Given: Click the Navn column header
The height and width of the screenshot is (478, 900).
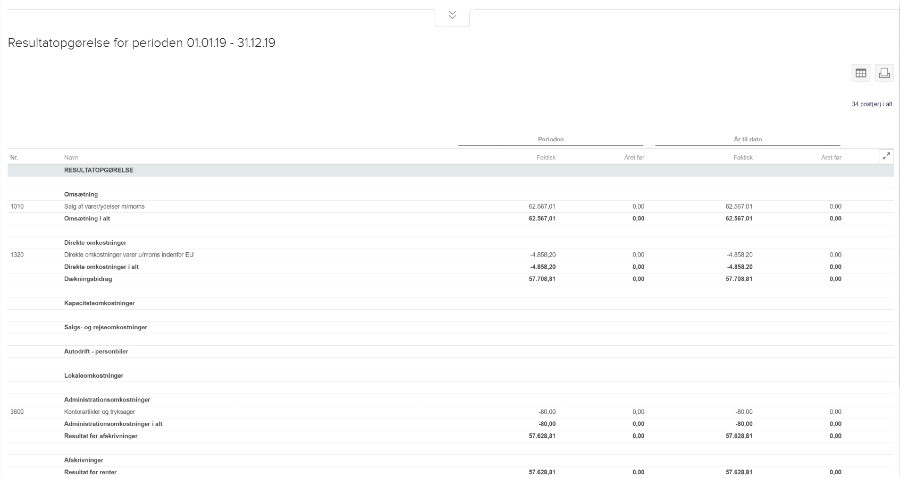Looking at the screenshot, I should click(x=71, y=157).
